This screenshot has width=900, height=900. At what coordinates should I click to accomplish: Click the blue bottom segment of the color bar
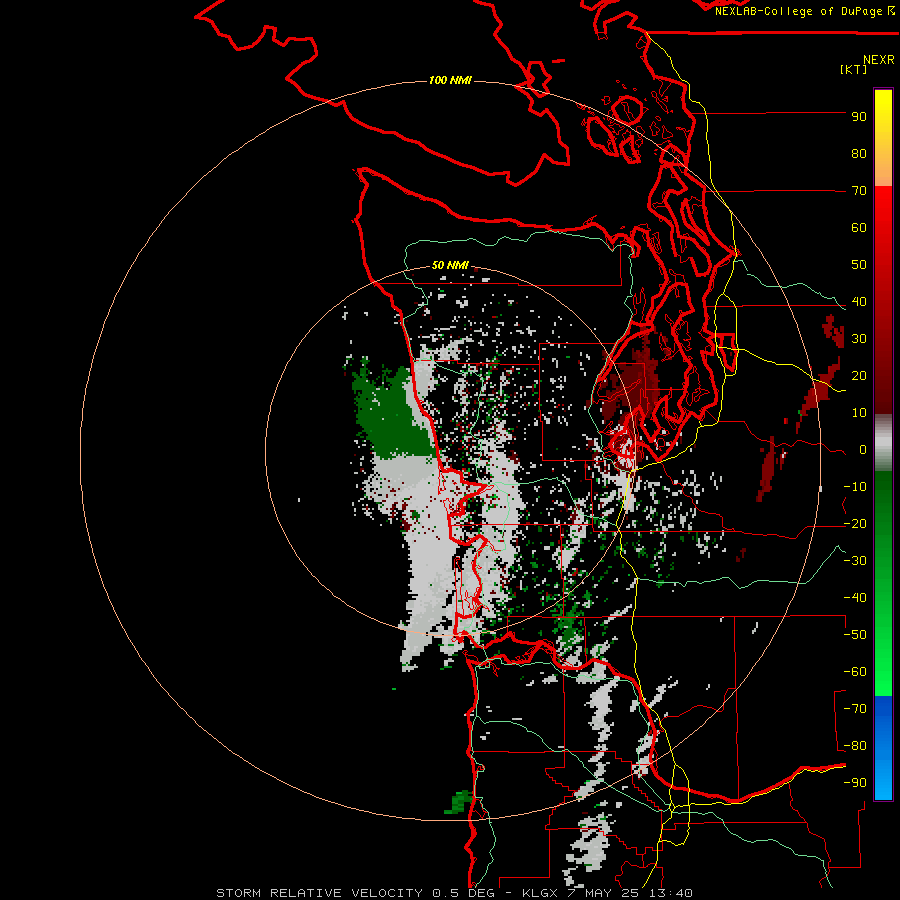tap(883, 748)
